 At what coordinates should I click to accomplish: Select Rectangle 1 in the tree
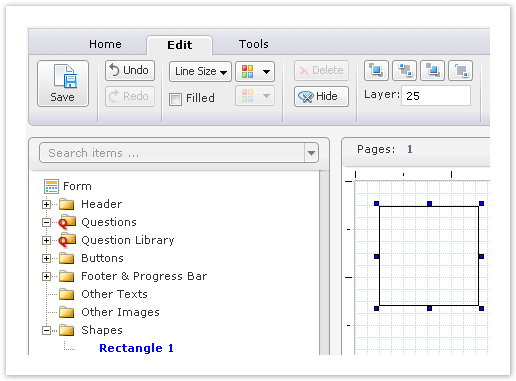click(136, 348)
